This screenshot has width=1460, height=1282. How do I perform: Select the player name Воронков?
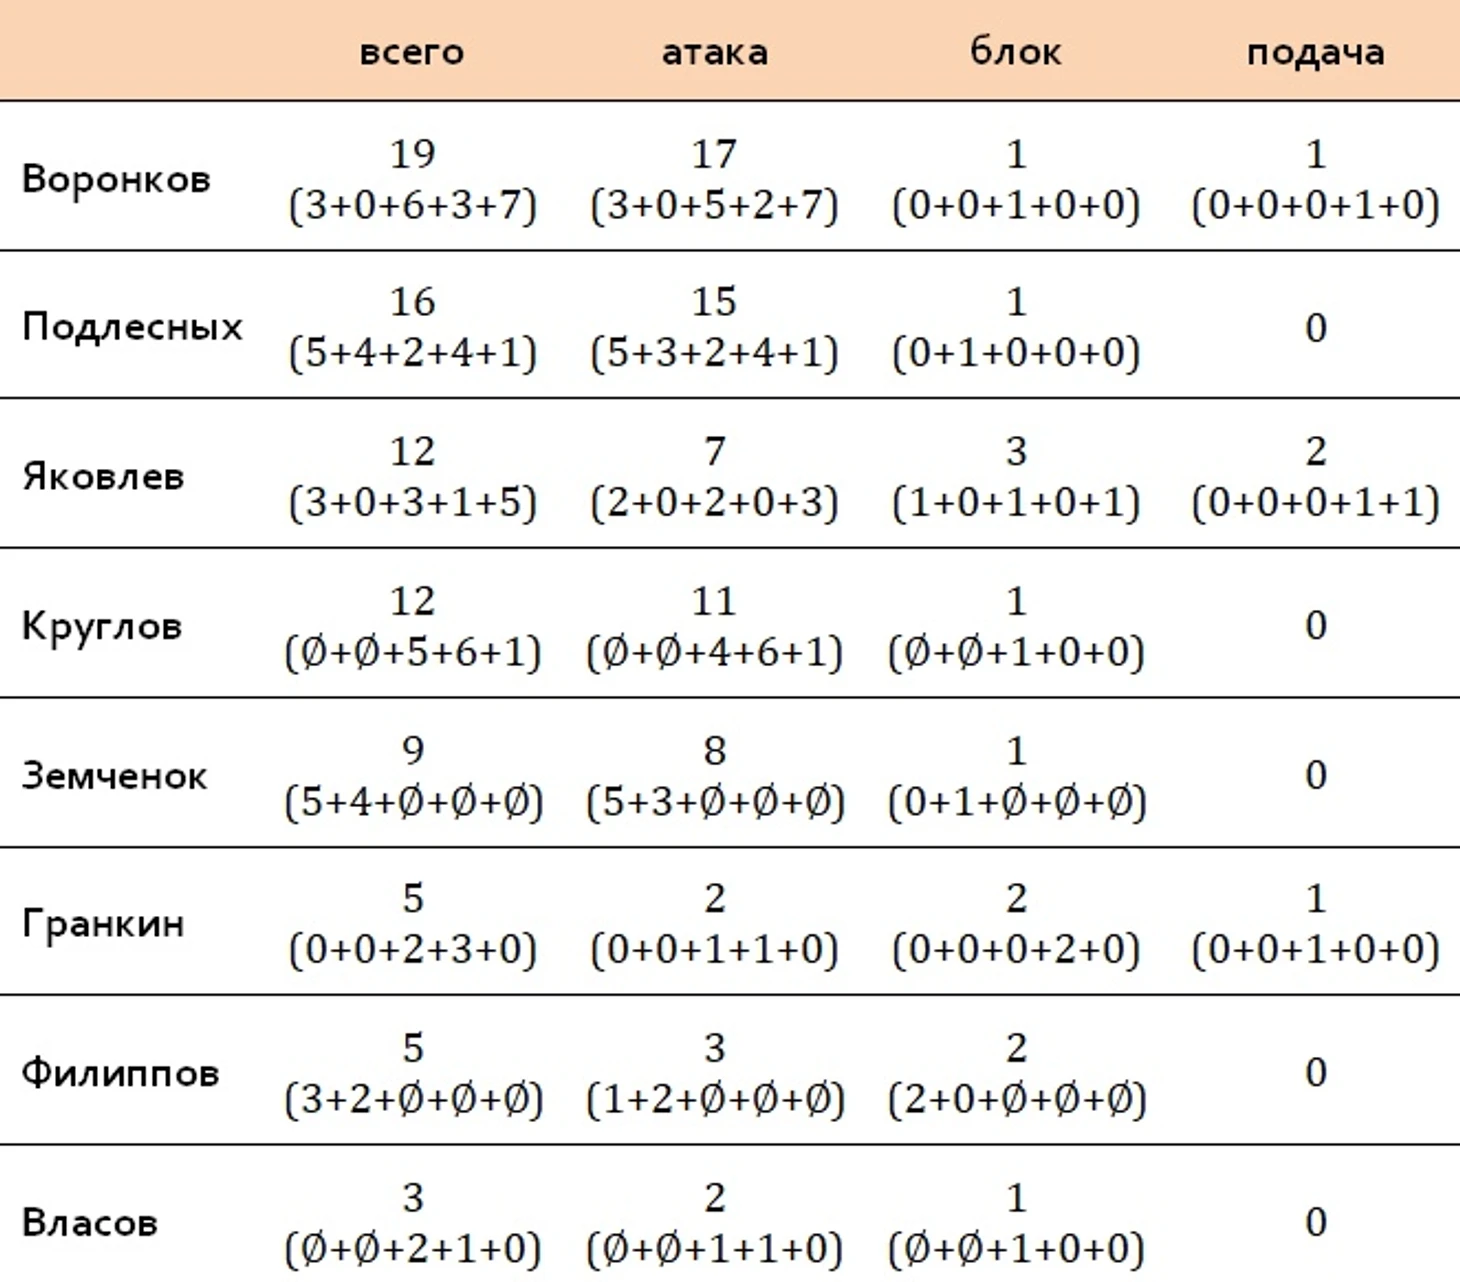pos(116,179)
